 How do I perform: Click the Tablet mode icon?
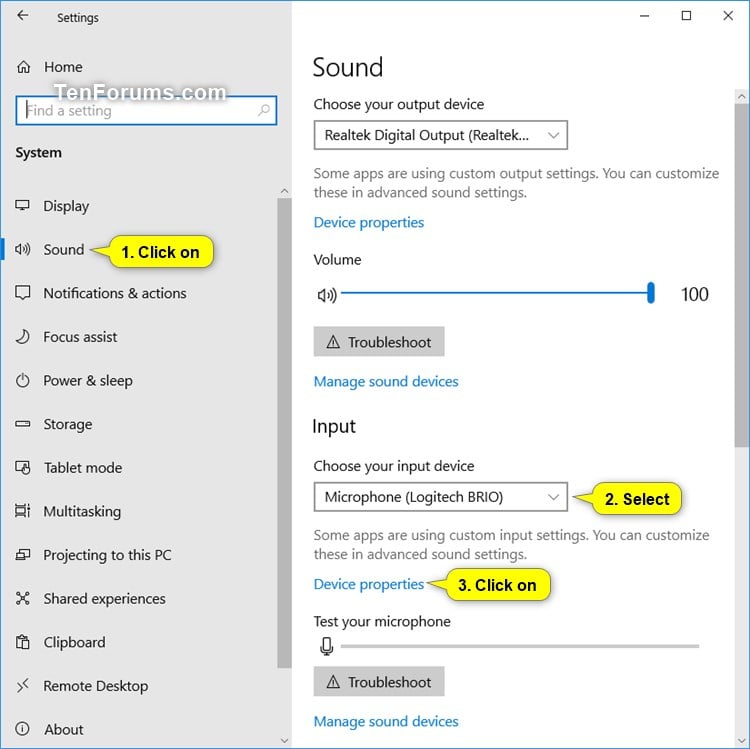coord(22,467)
